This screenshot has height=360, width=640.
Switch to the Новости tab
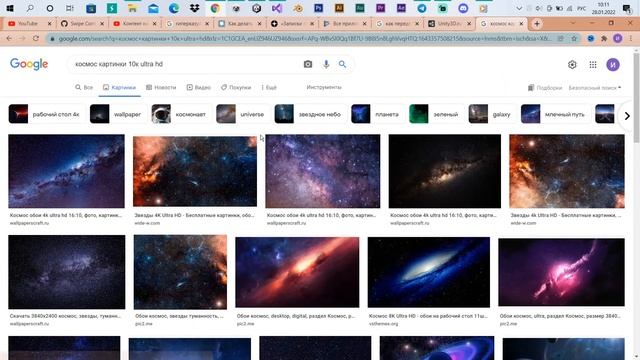click(x=161, y=87)
